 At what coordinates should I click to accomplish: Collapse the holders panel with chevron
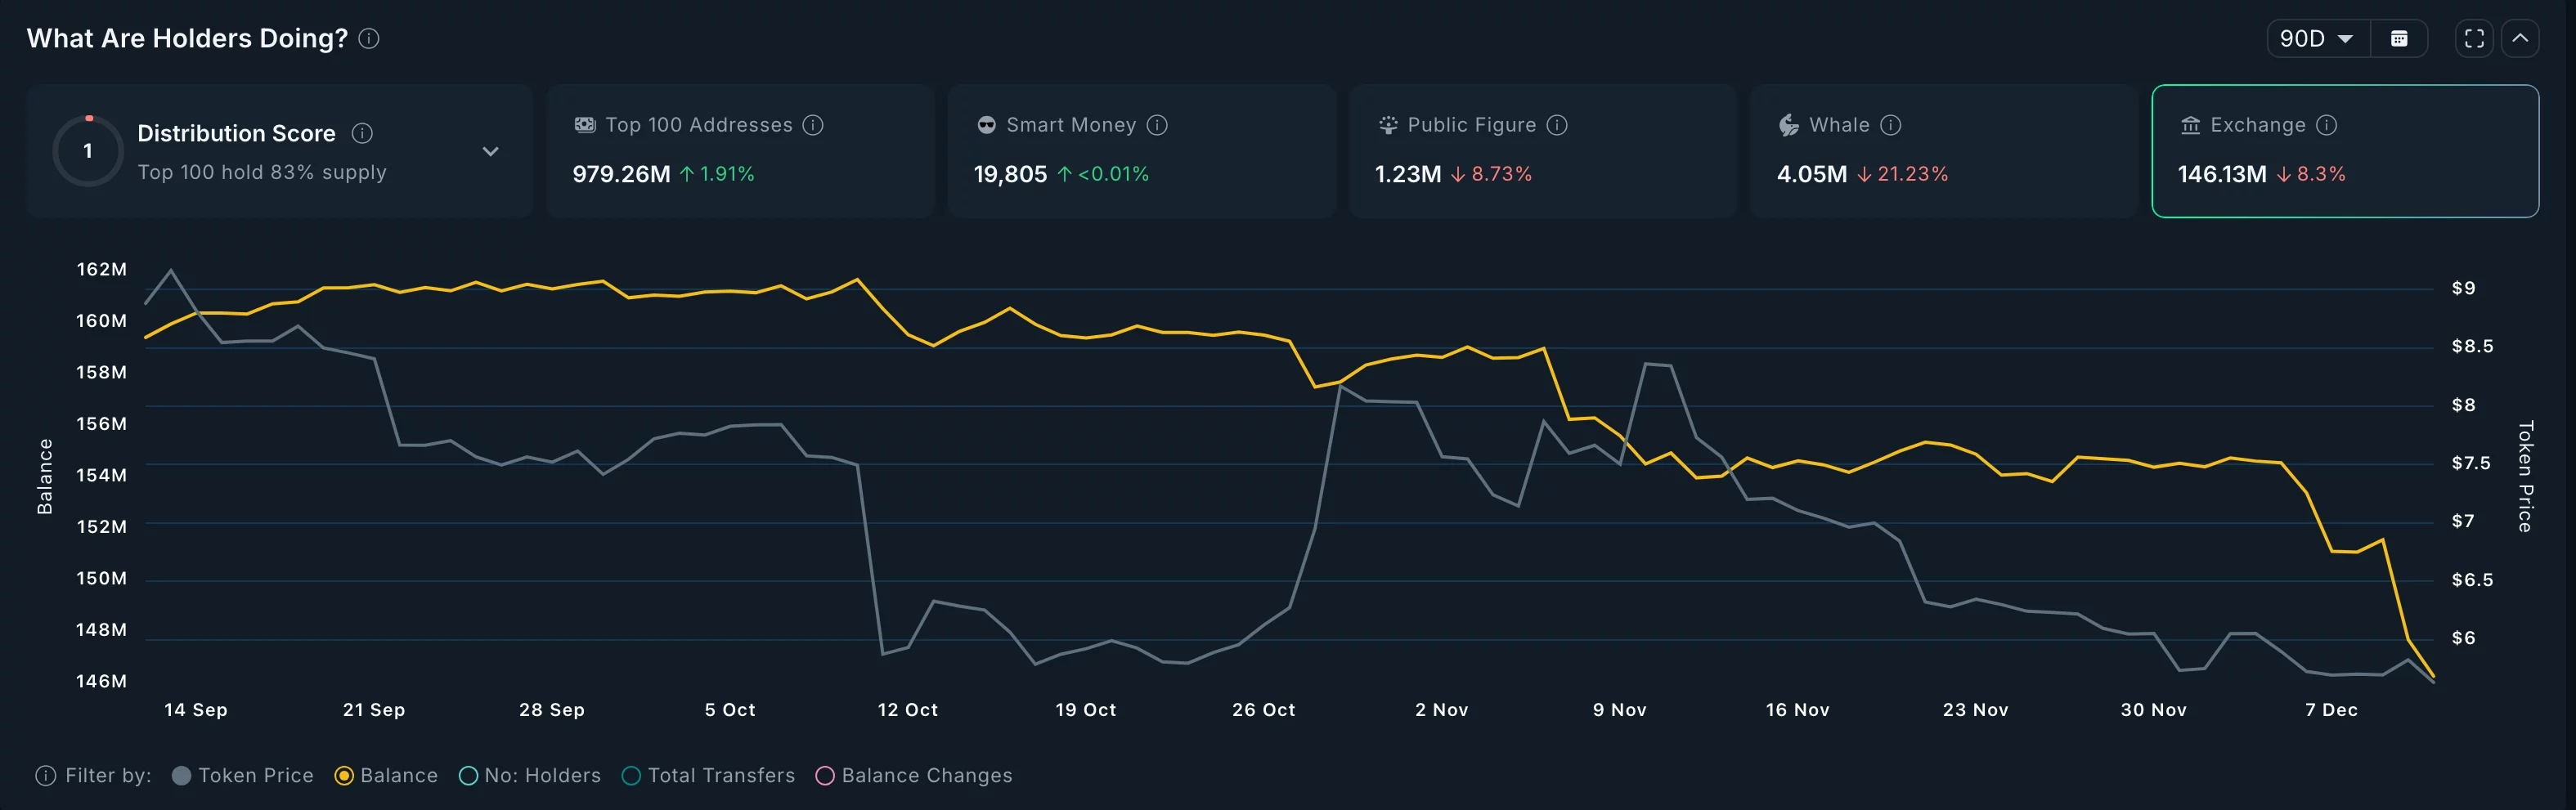click(x=2520, y=39)
